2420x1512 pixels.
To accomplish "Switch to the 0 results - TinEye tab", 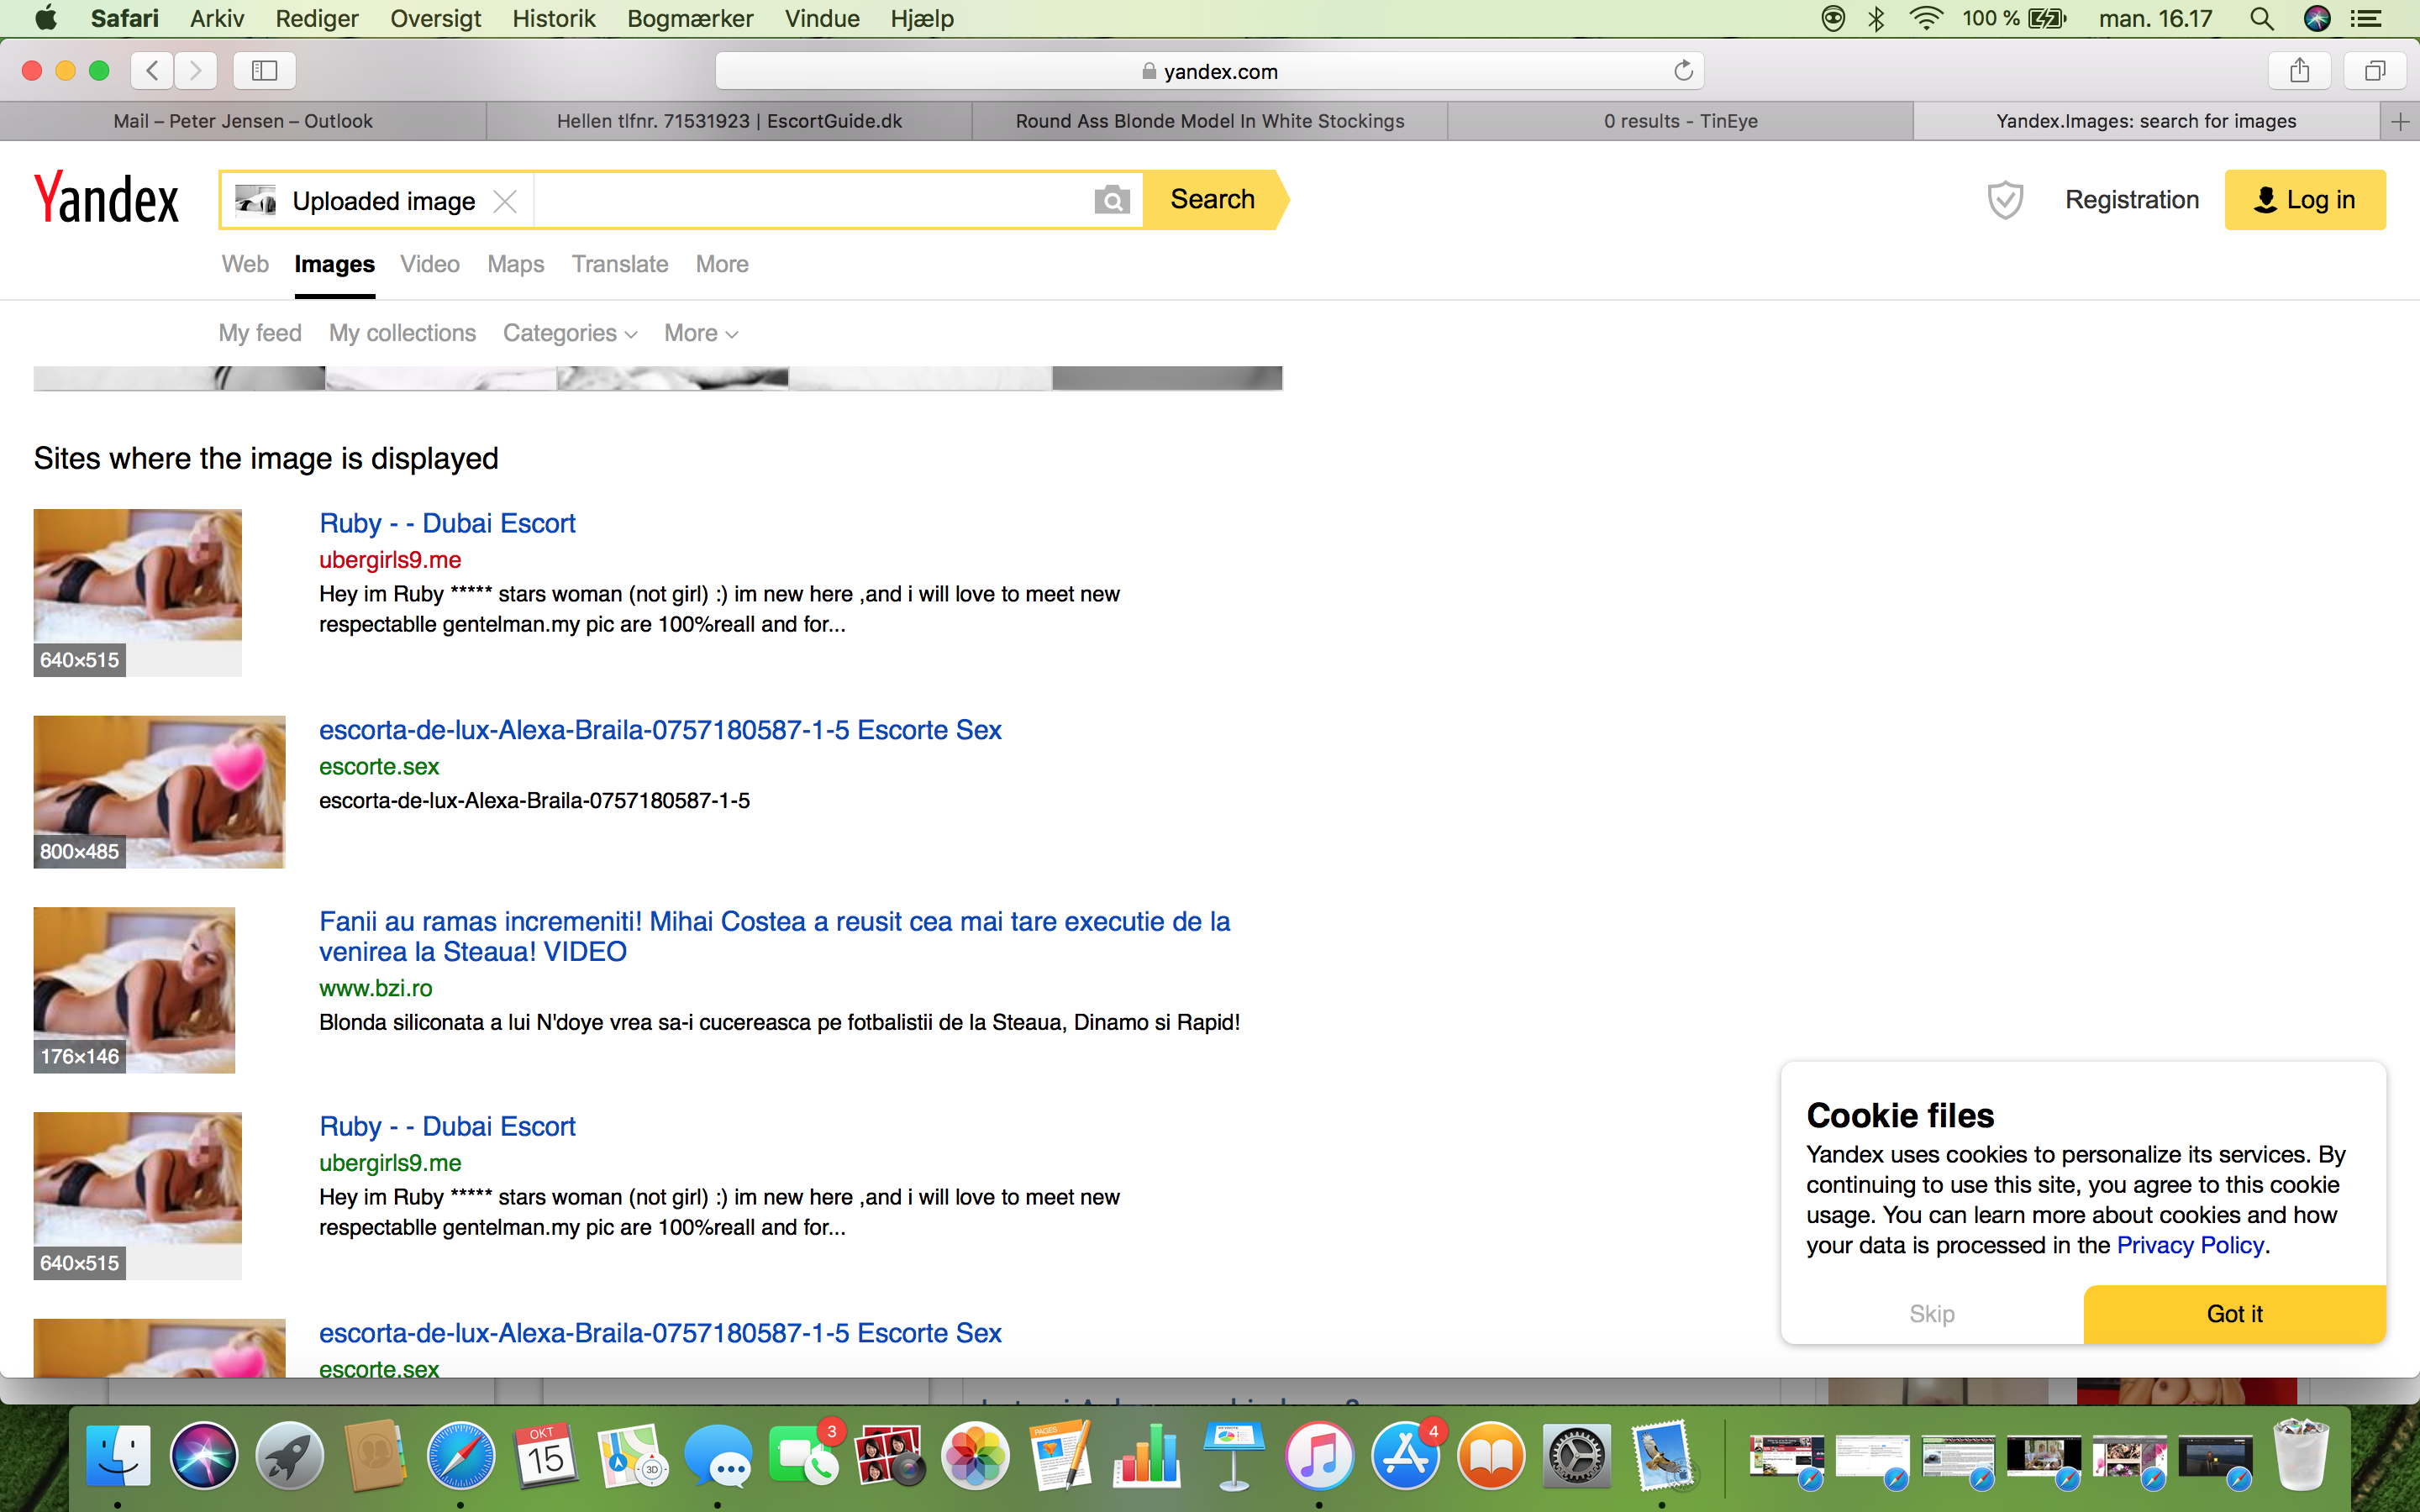I will coord(1680,121).
